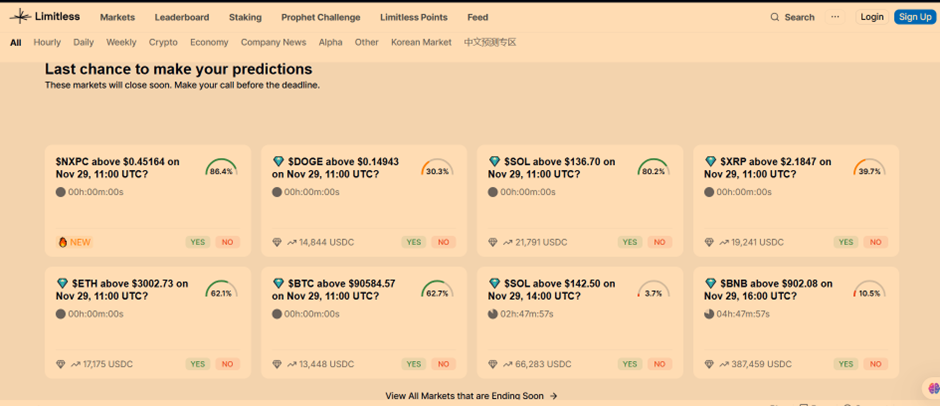Click the gem volume icon beside 14,844 USDC
Viewport: 940px width, 406px height.
[x=277, y=242]
